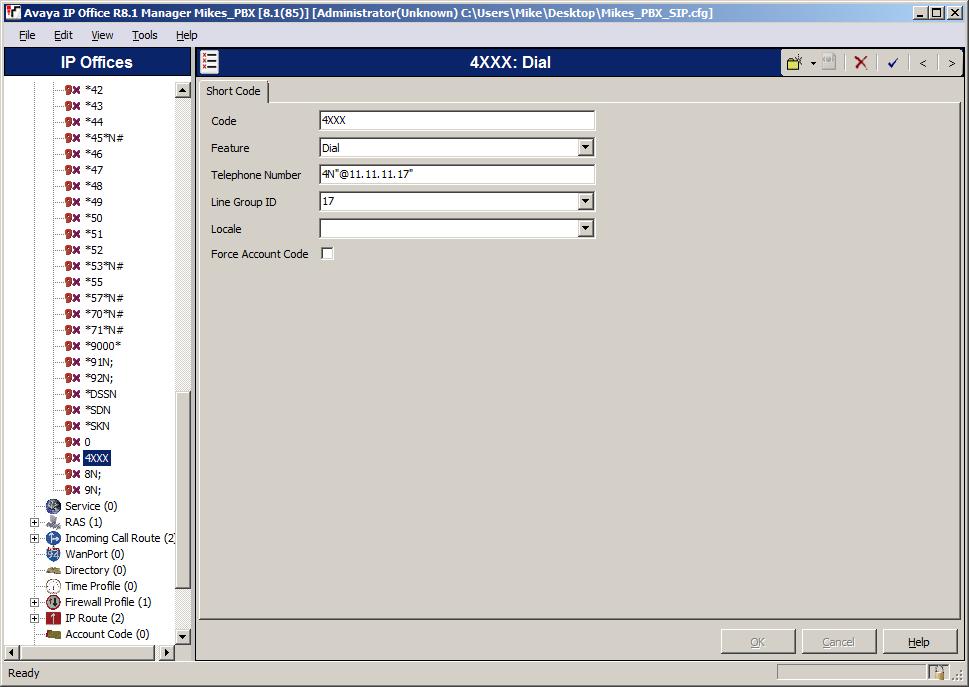969x687 pixels.
Task: Go to next record arrow
Action: point(952,63)
